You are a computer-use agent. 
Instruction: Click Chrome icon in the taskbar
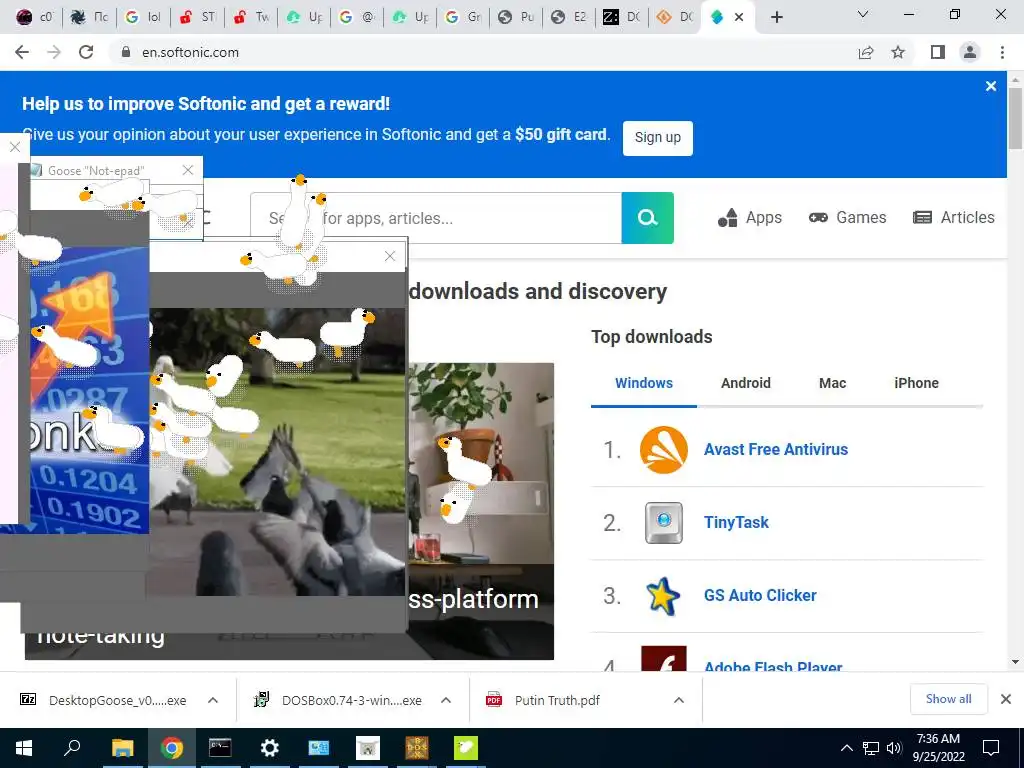pyautogui.click(x=172, y=748)
